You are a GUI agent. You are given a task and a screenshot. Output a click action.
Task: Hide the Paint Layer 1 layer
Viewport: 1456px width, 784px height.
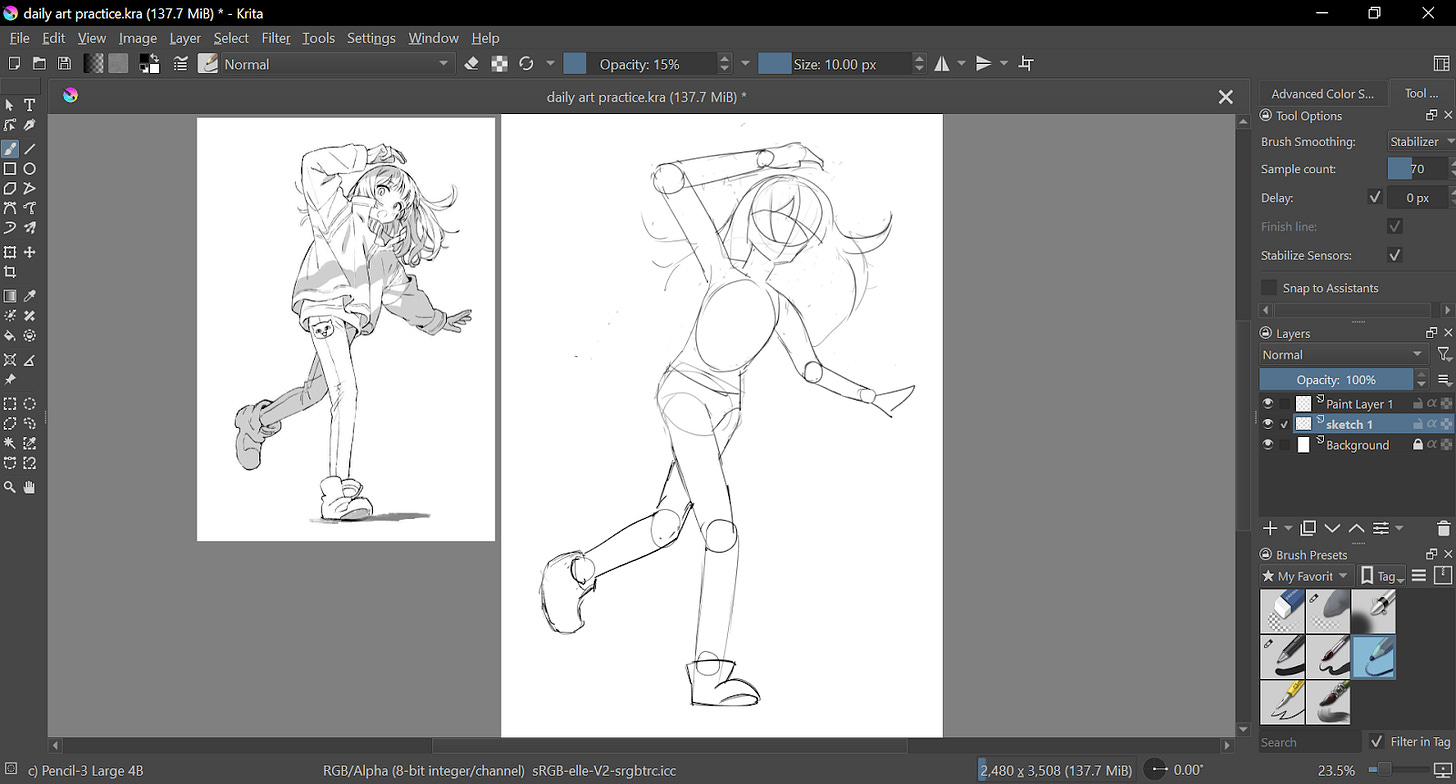point(1268,404)
